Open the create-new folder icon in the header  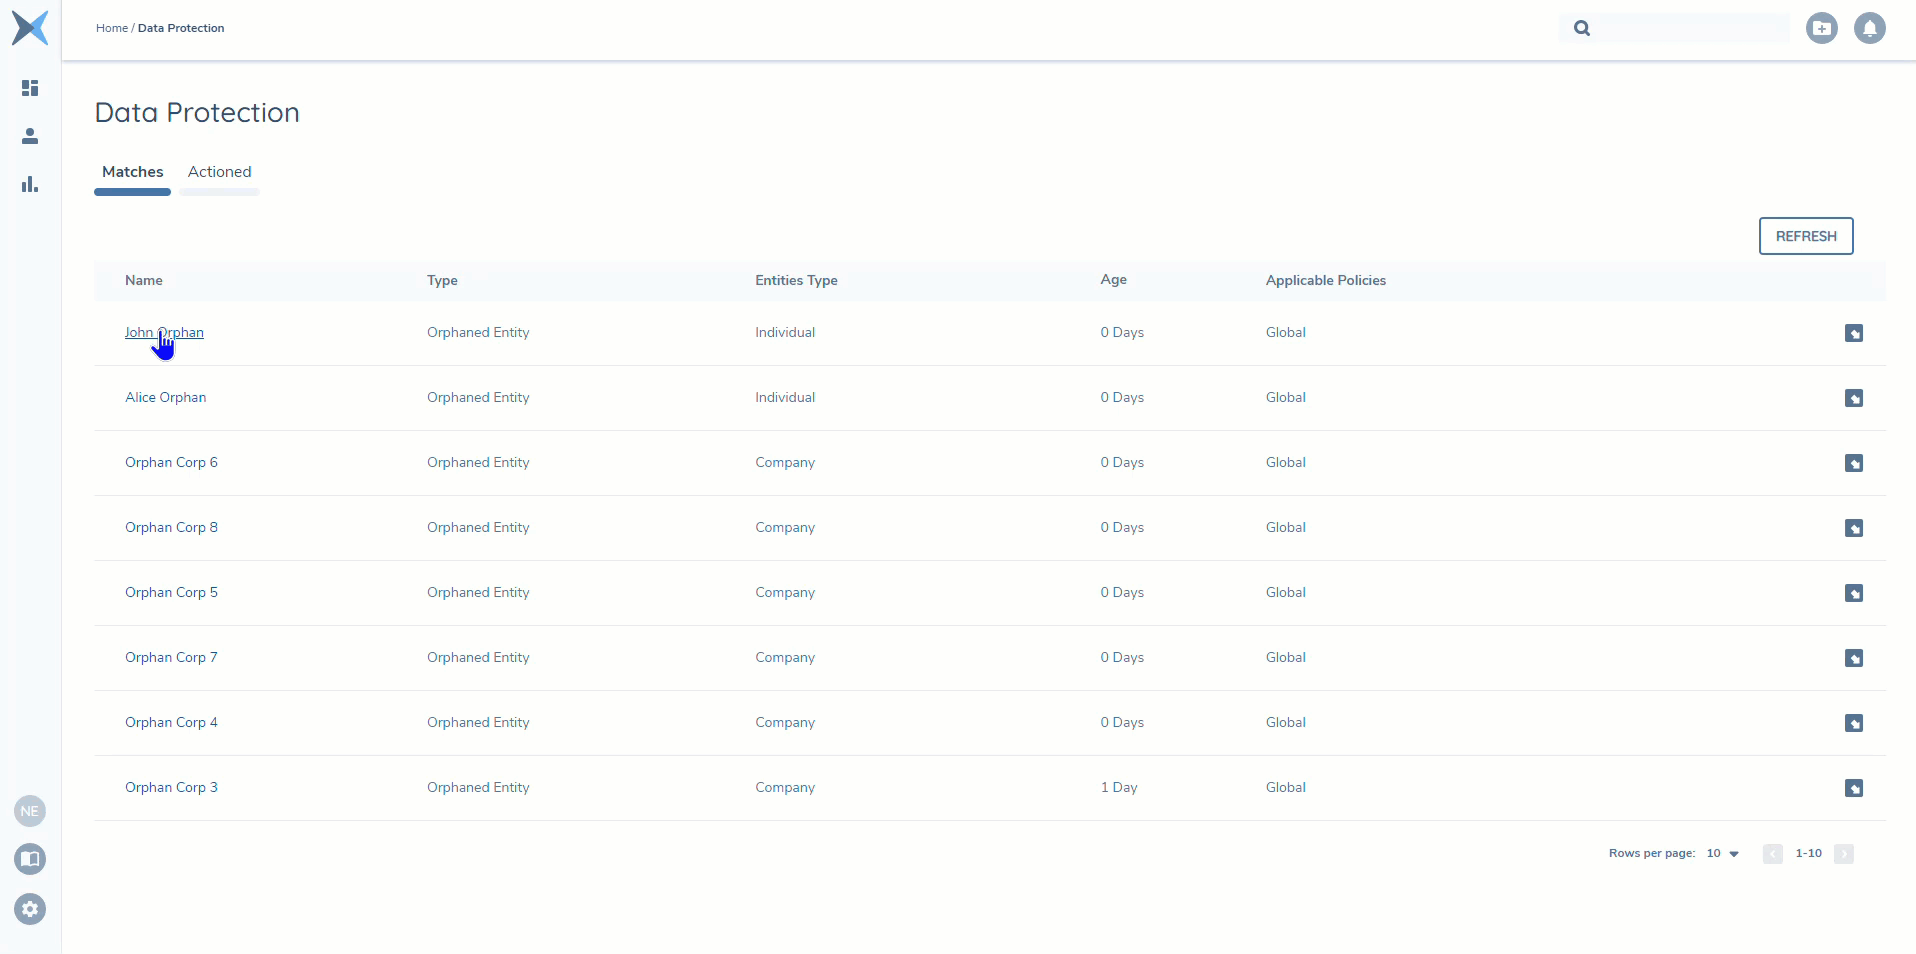(x=1821, y=28)
